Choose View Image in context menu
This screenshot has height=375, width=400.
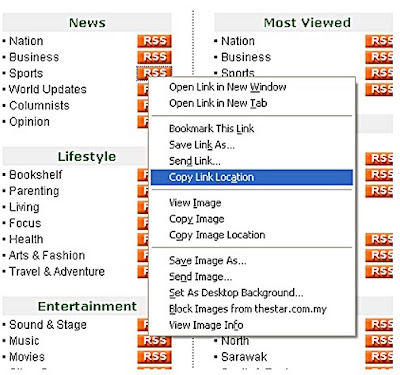pyautogui.click(x=252, y=203)
